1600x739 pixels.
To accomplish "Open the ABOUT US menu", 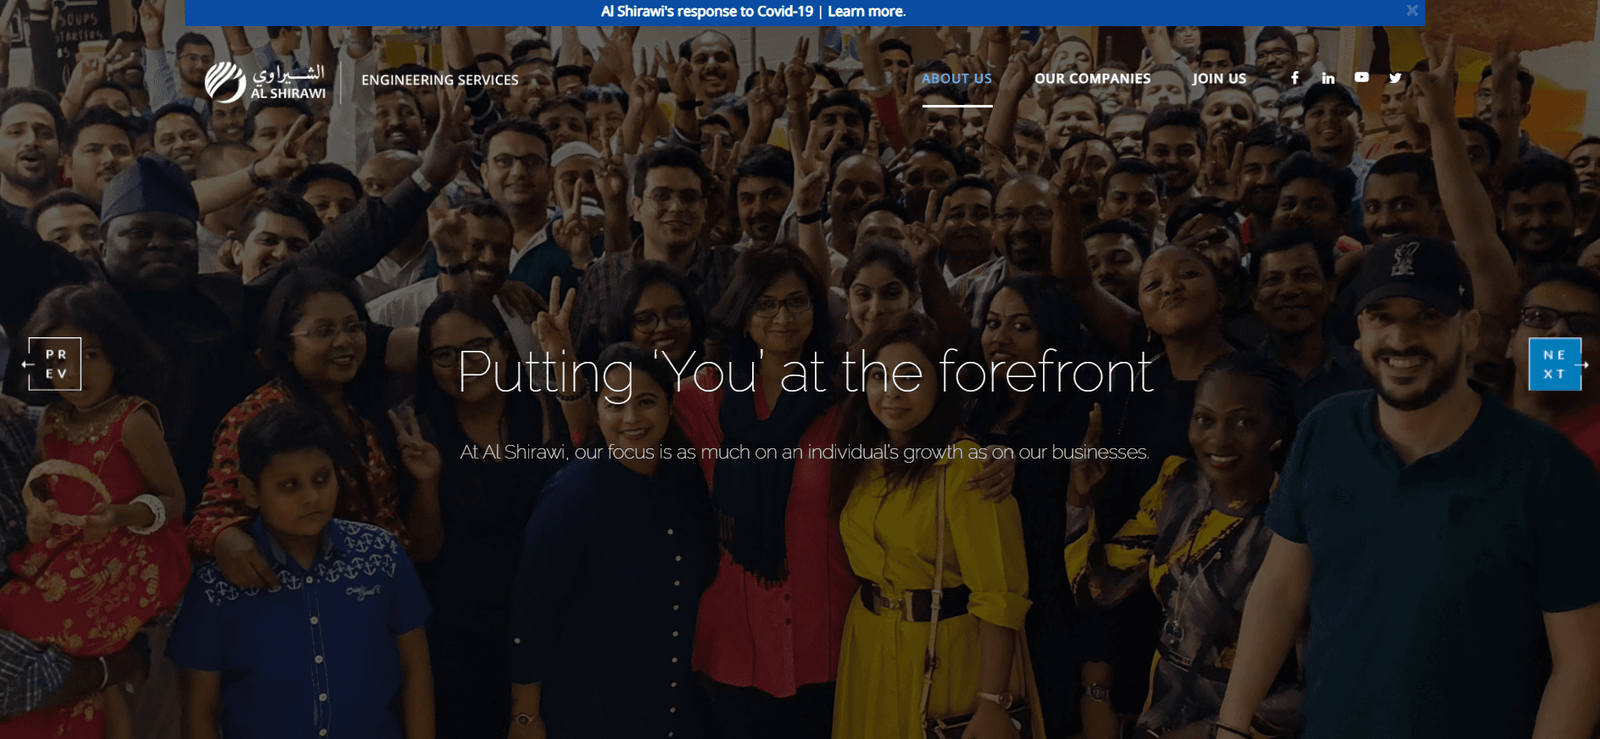I will pos(957,78).
